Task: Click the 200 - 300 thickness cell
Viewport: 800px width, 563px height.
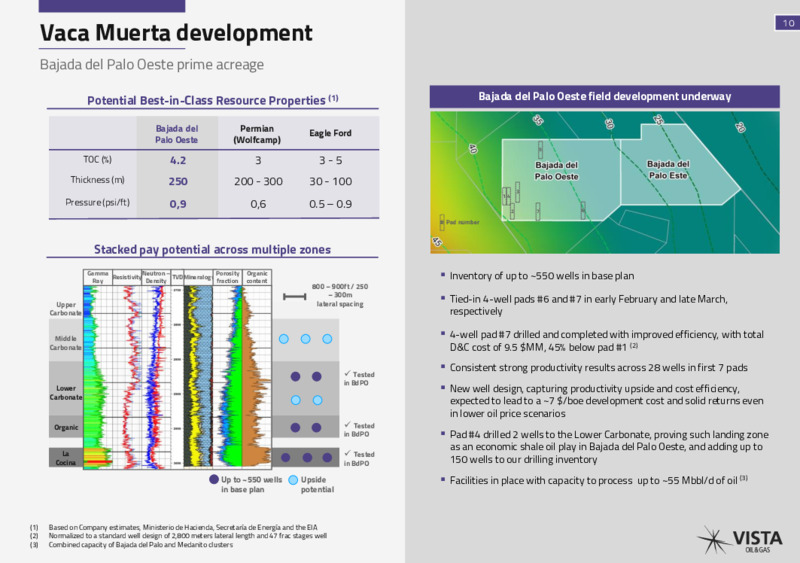Action: coord(258,182)
